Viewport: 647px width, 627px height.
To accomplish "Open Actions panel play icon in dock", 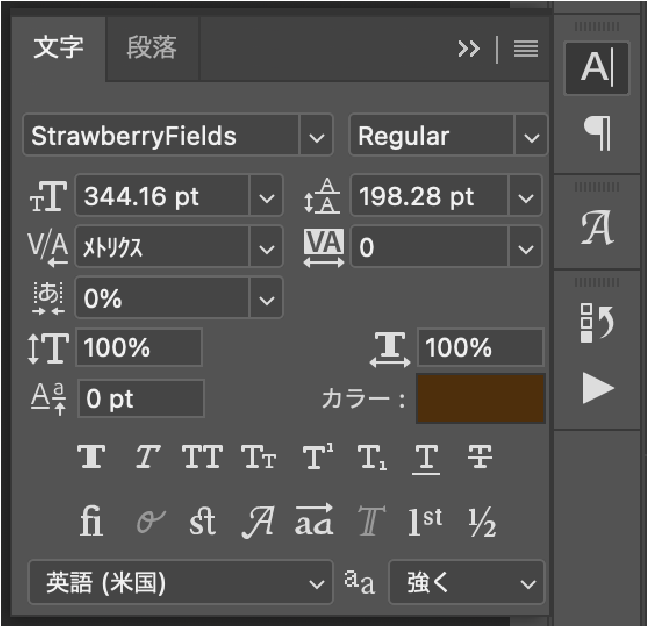I will 597,388.
